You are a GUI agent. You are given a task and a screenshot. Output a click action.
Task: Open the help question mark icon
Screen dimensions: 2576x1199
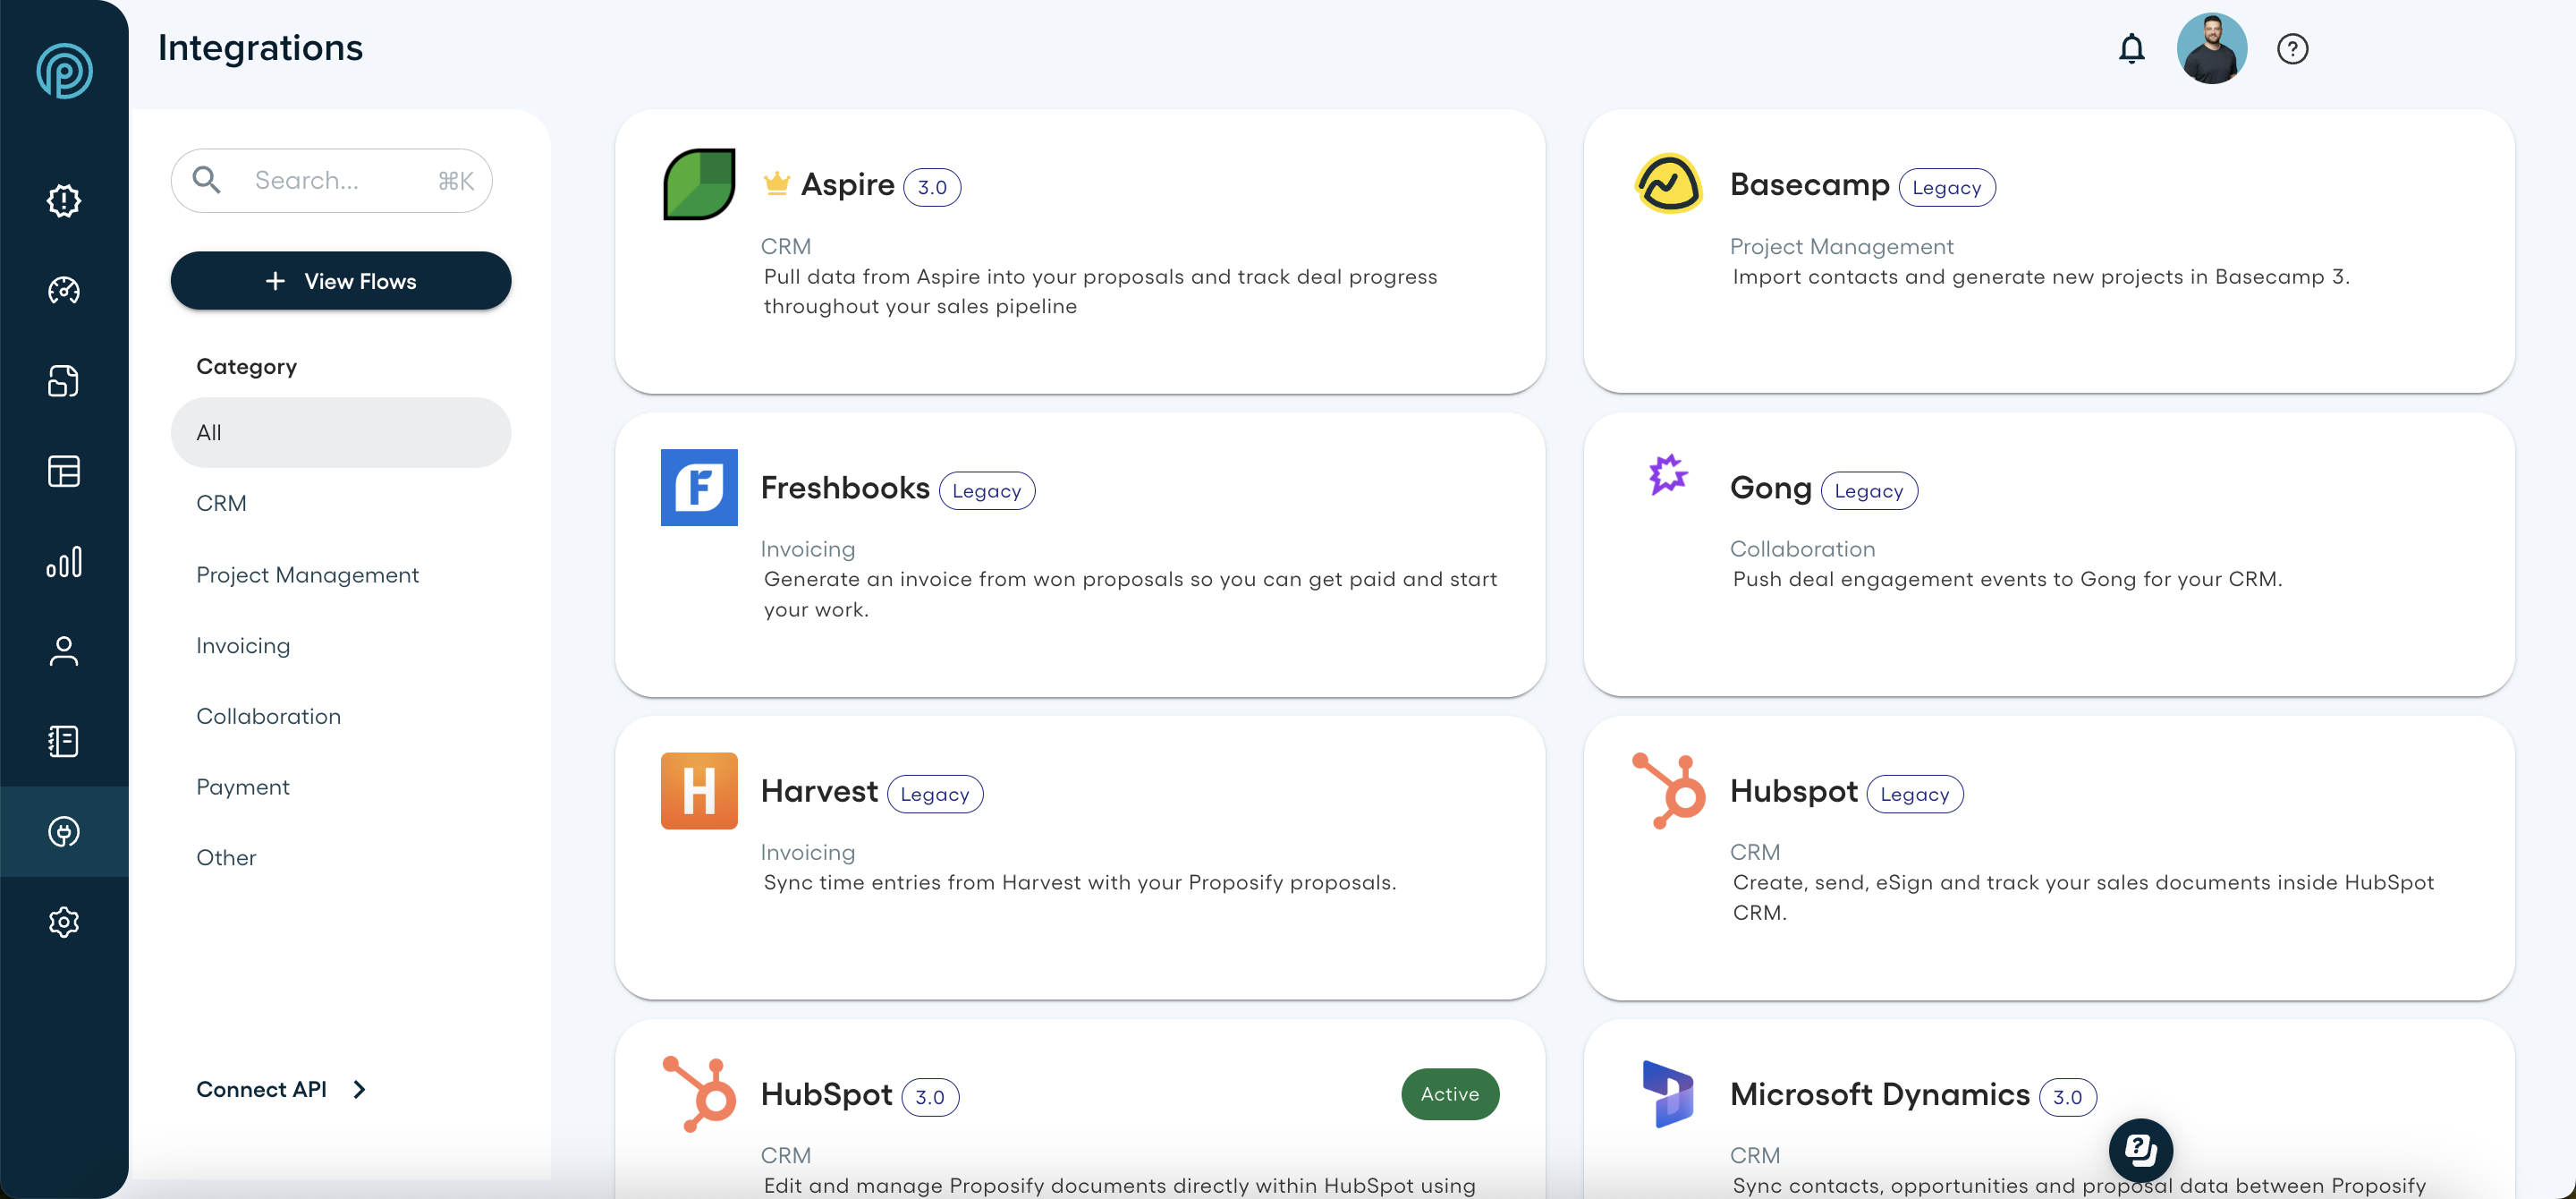coord(2292,49)
